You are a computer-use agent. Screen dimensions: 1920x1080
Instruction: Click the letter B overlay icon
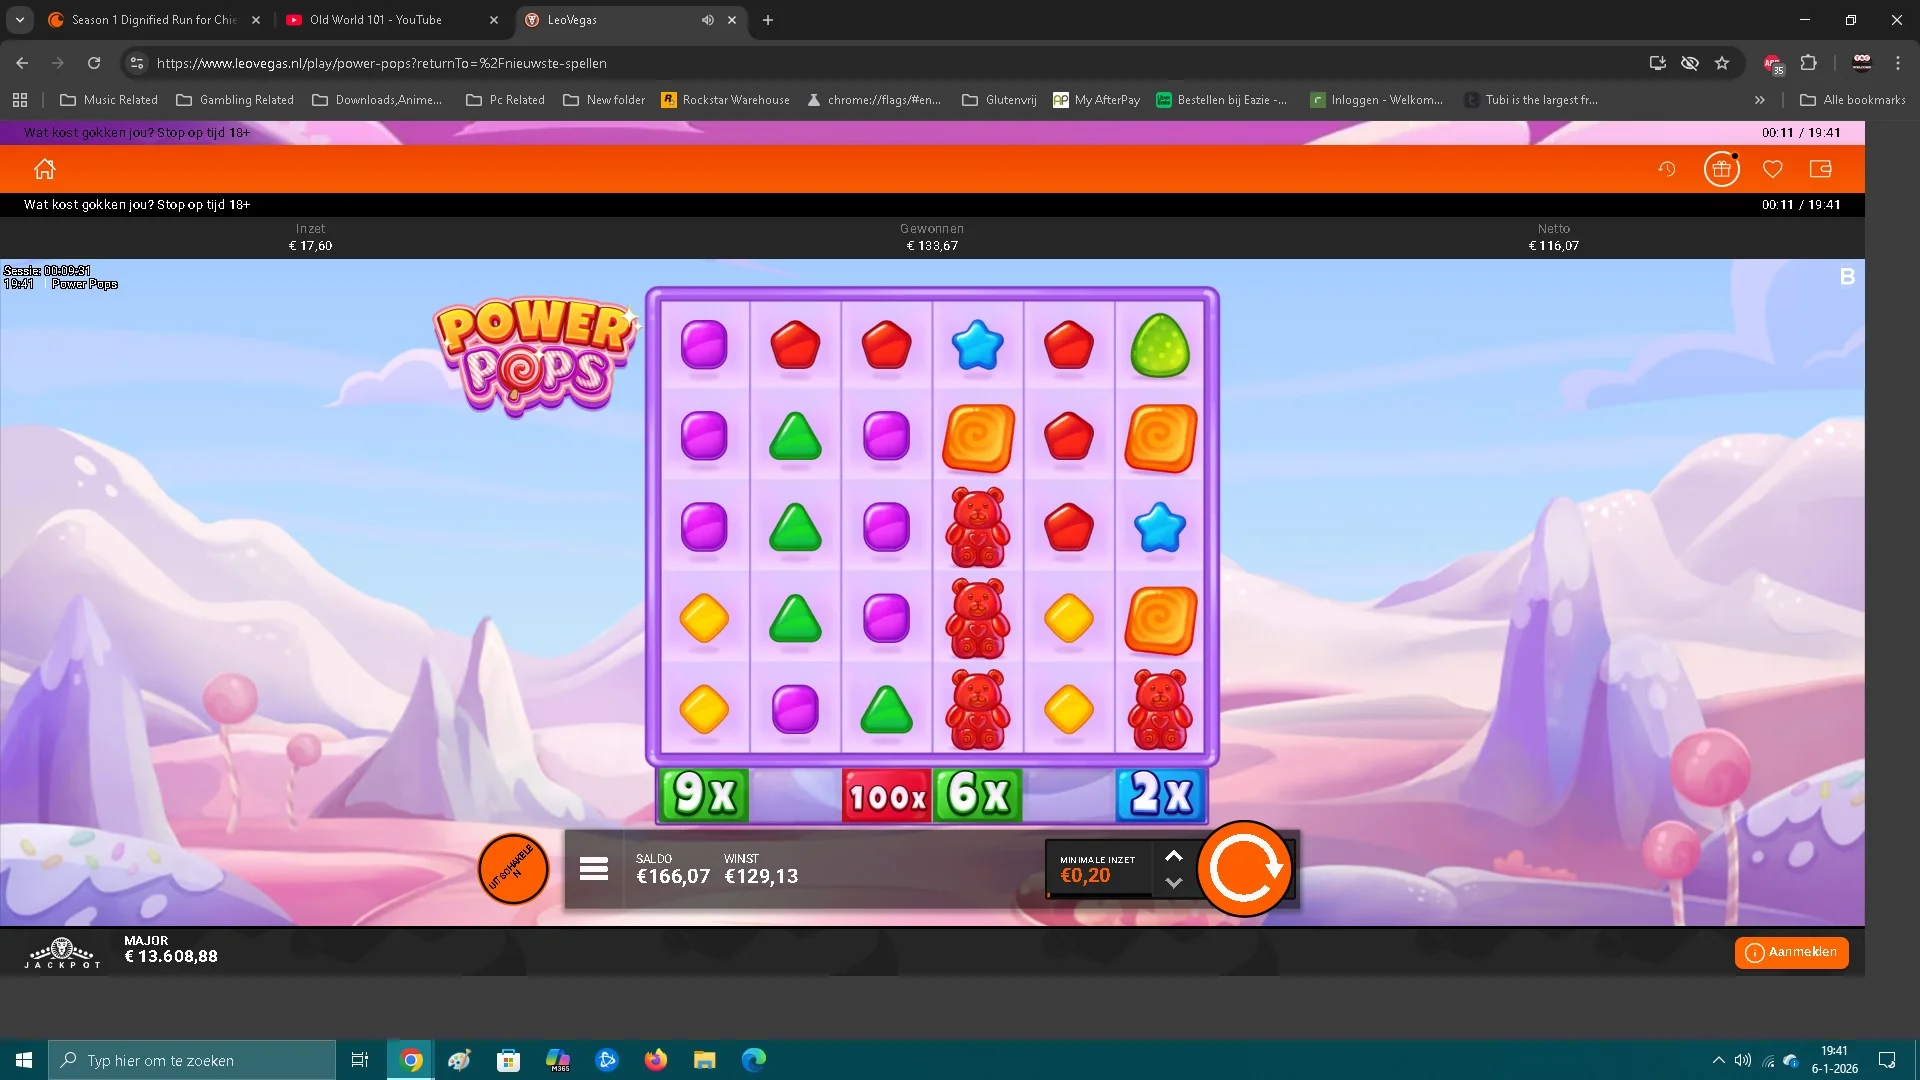tap(1847, 276)
